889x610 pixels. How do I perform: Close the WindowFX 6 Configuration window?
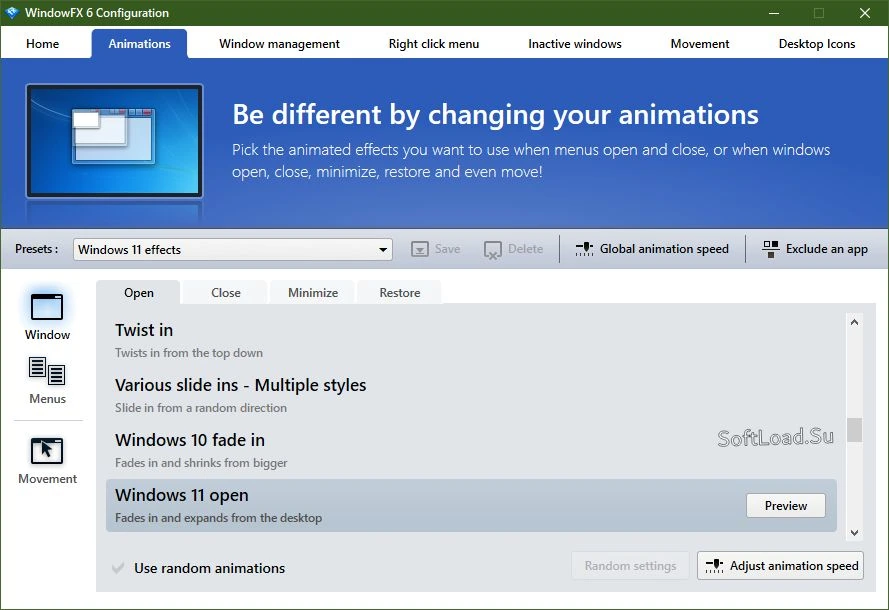(865, 12)
